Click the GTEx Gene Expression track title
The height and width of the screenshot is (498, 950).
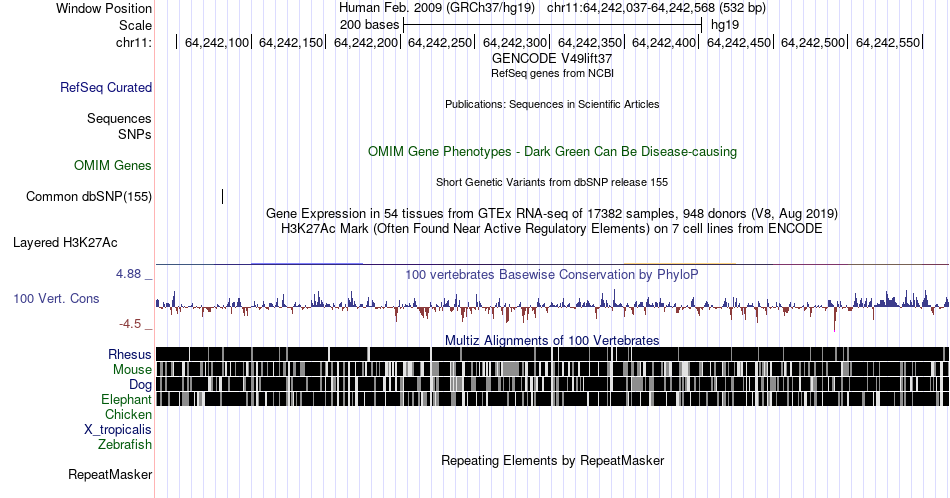coord(552,213)
